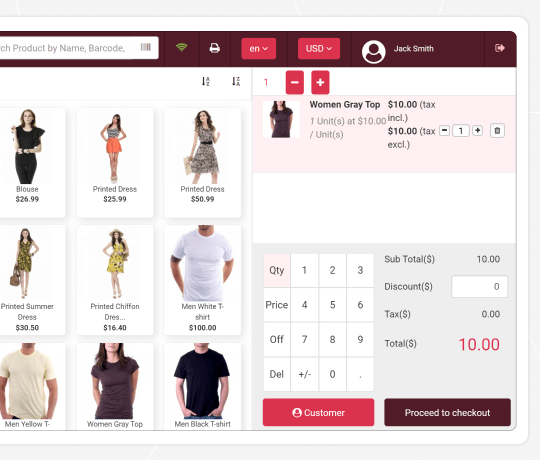Click keypad digit 8
The image size is (540, 460).
point(332,339)
